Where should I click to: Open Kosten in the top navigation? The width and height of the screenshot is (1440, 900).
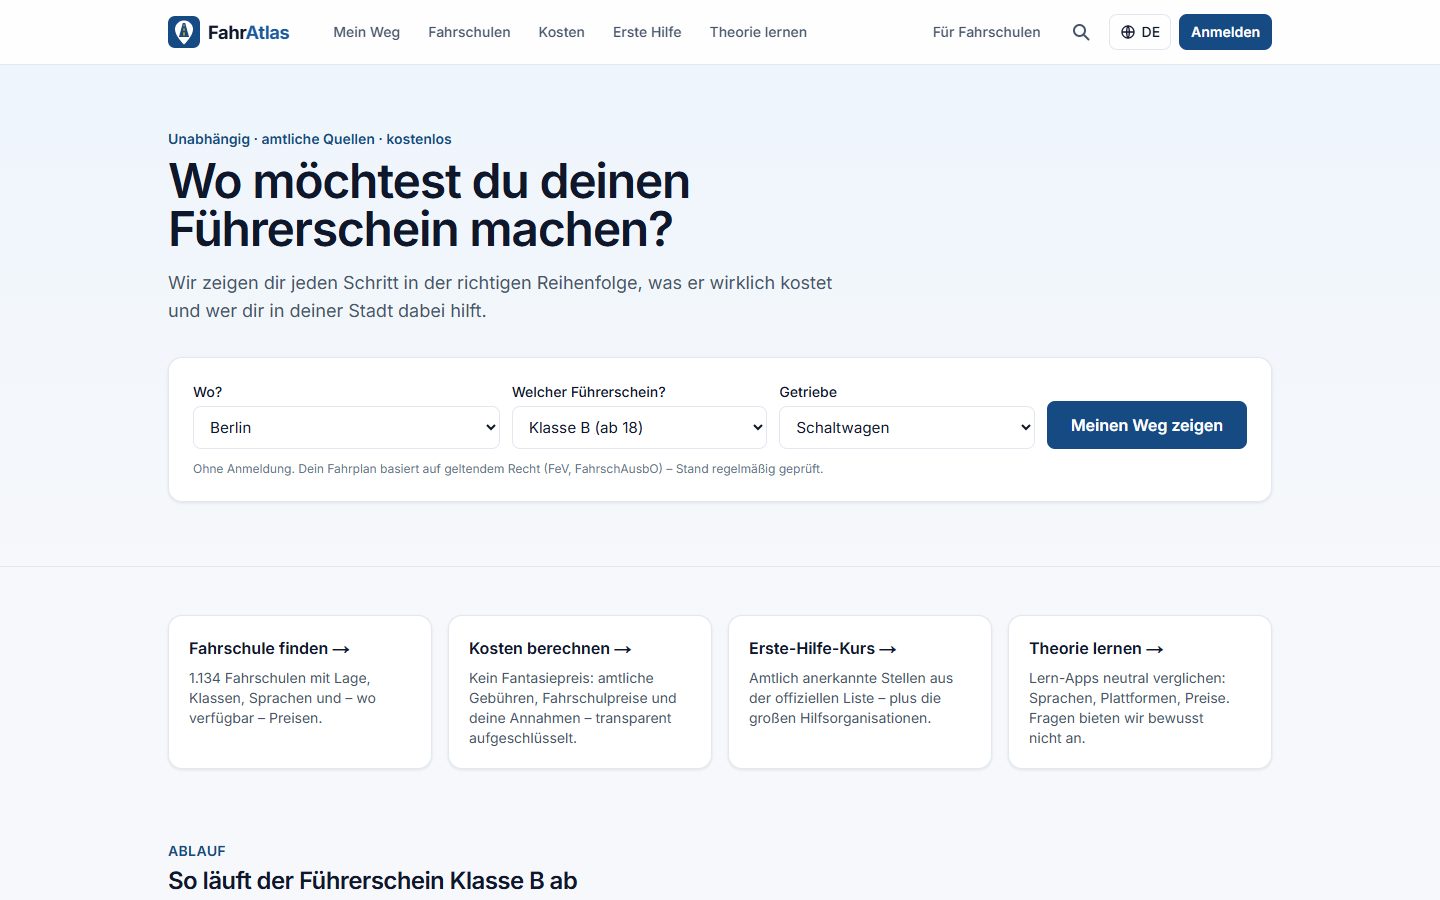[561, 32]
